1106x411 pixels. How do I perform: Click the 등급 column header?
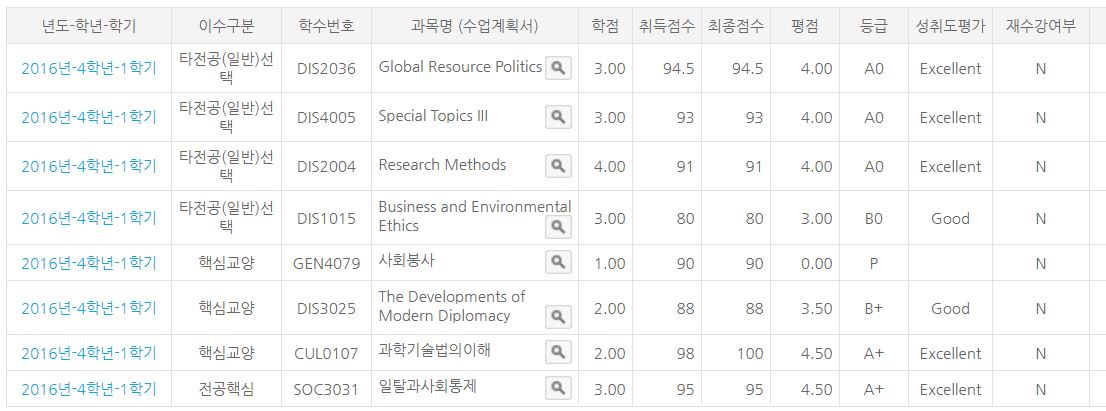(x=874, y=27)
